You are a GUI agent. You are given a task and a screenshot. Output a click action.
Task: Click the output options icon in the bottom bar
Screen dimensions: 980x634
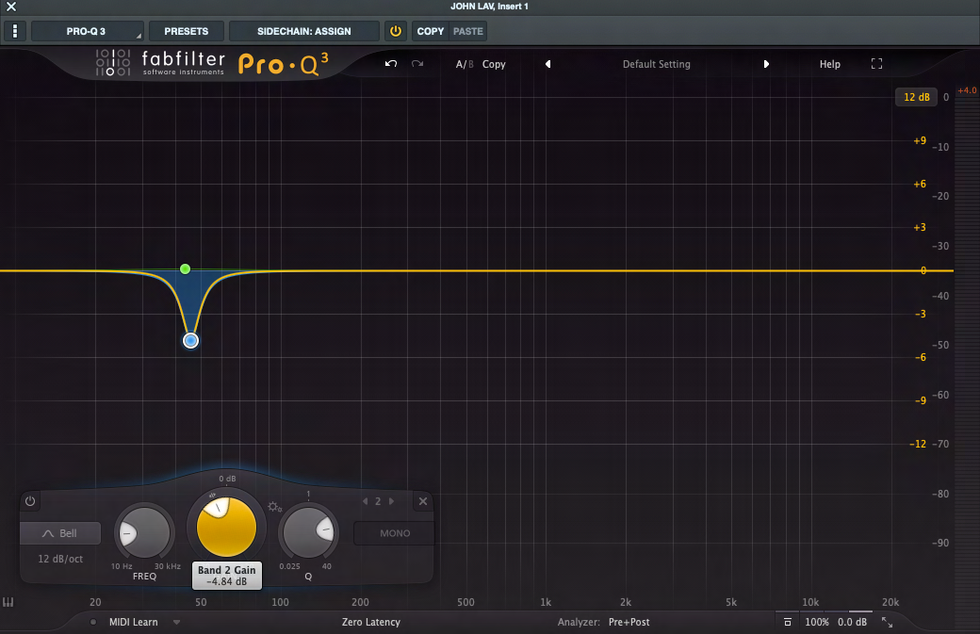[788, 622]
